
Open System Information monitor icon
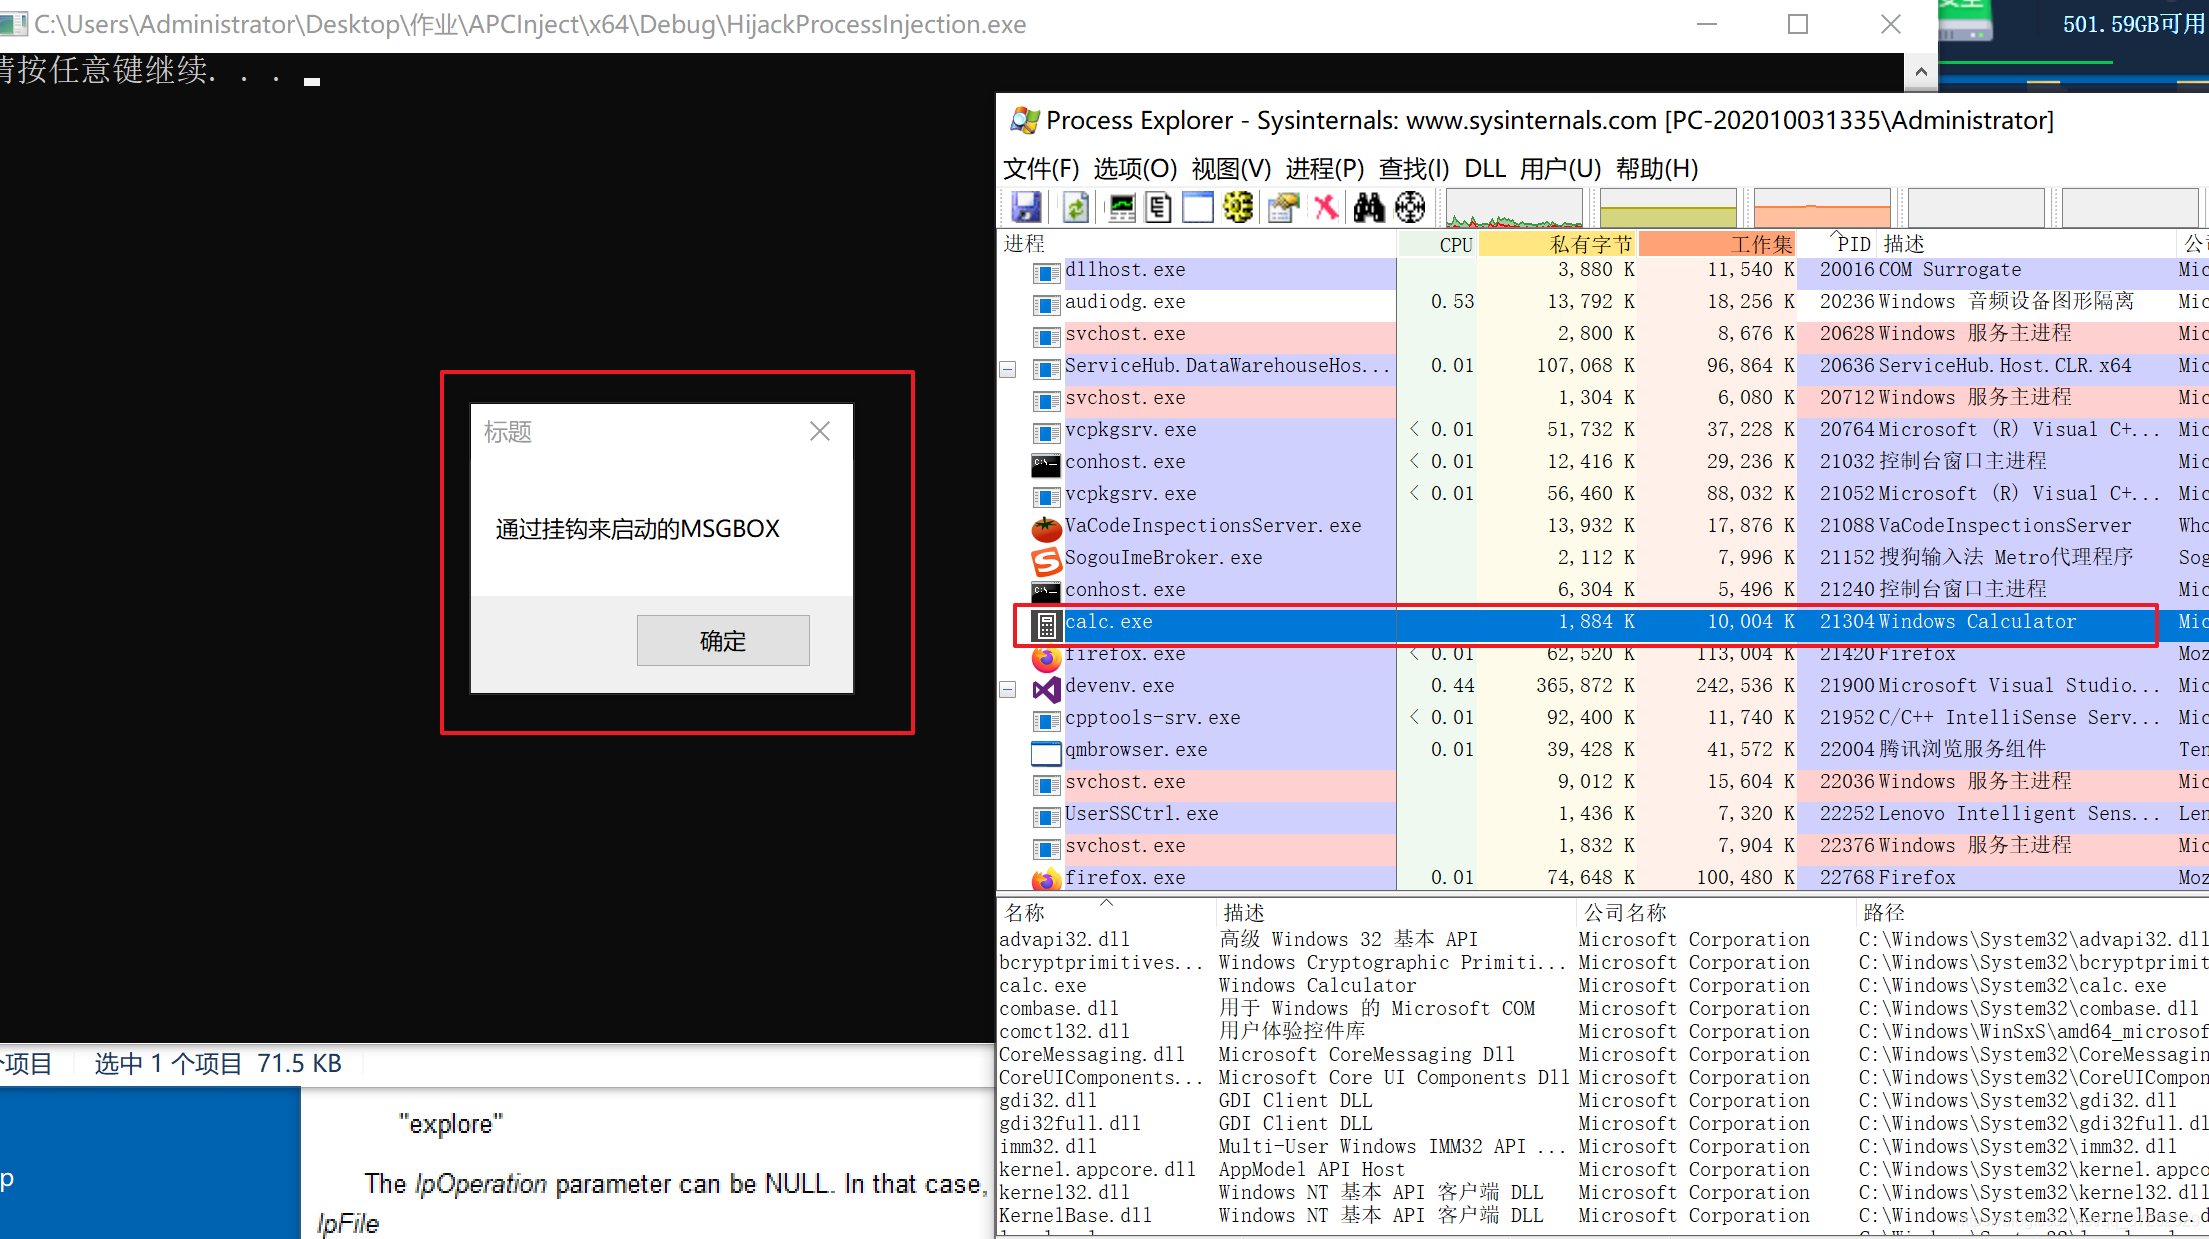coord(1122,207)
